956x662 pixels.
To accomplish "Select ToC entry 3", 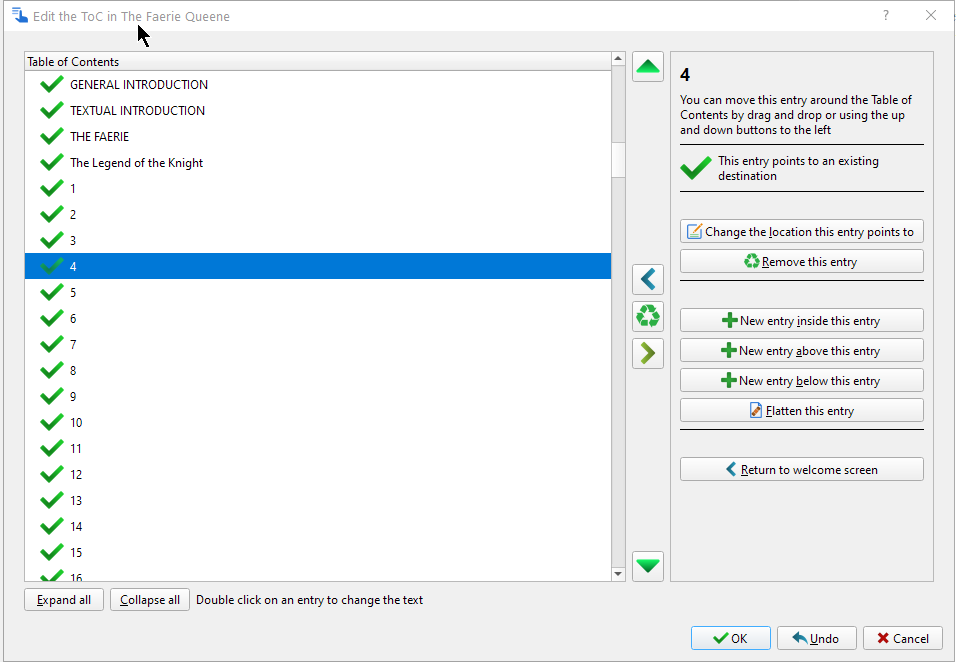I will coord(318,241).
